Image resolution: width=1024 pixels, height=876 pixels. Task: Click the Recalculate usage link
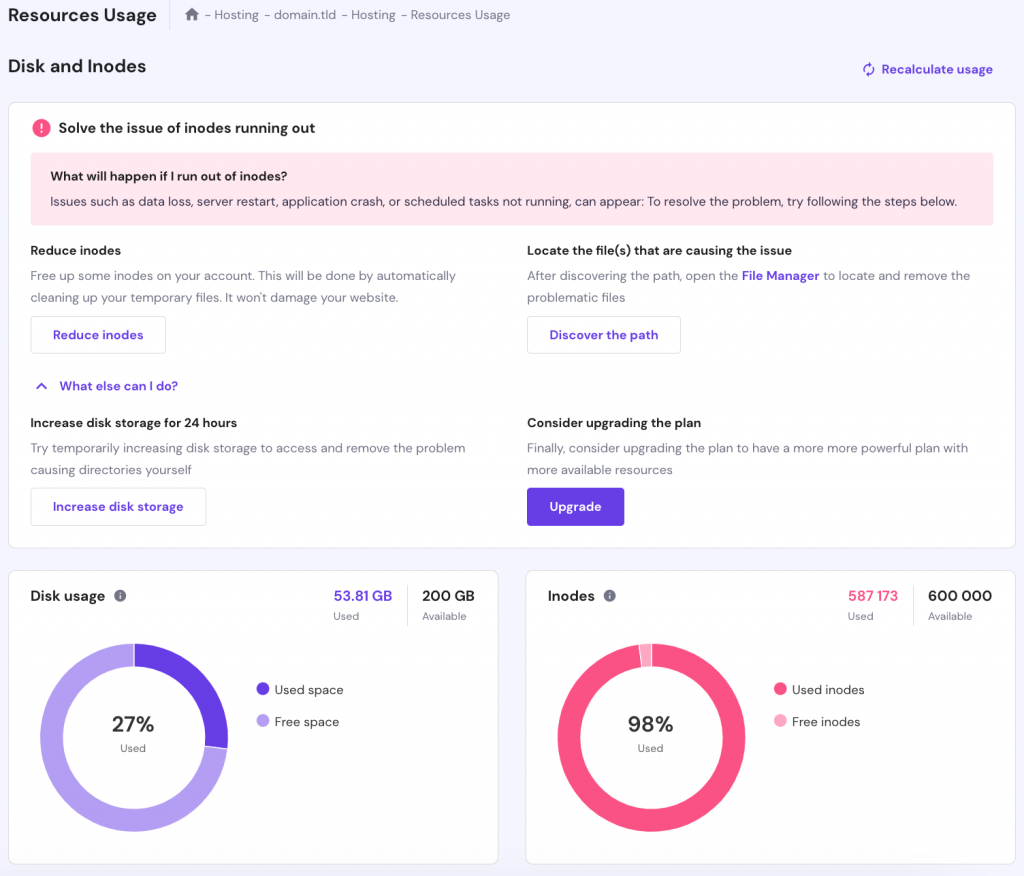(x=937, y=70)
